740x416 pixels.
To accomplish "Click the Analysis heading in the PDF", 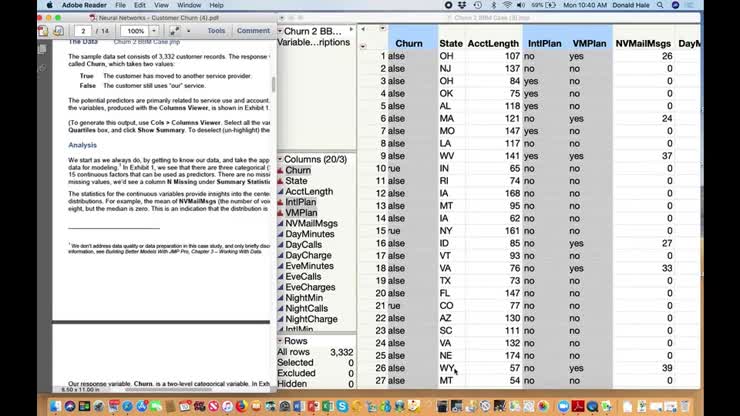I will (83, 145).
